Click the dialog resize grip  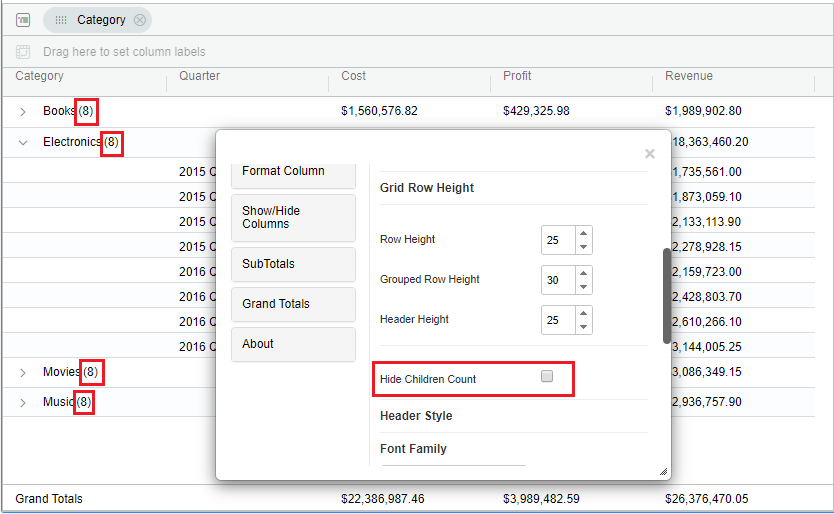click(x=662, y=471)
